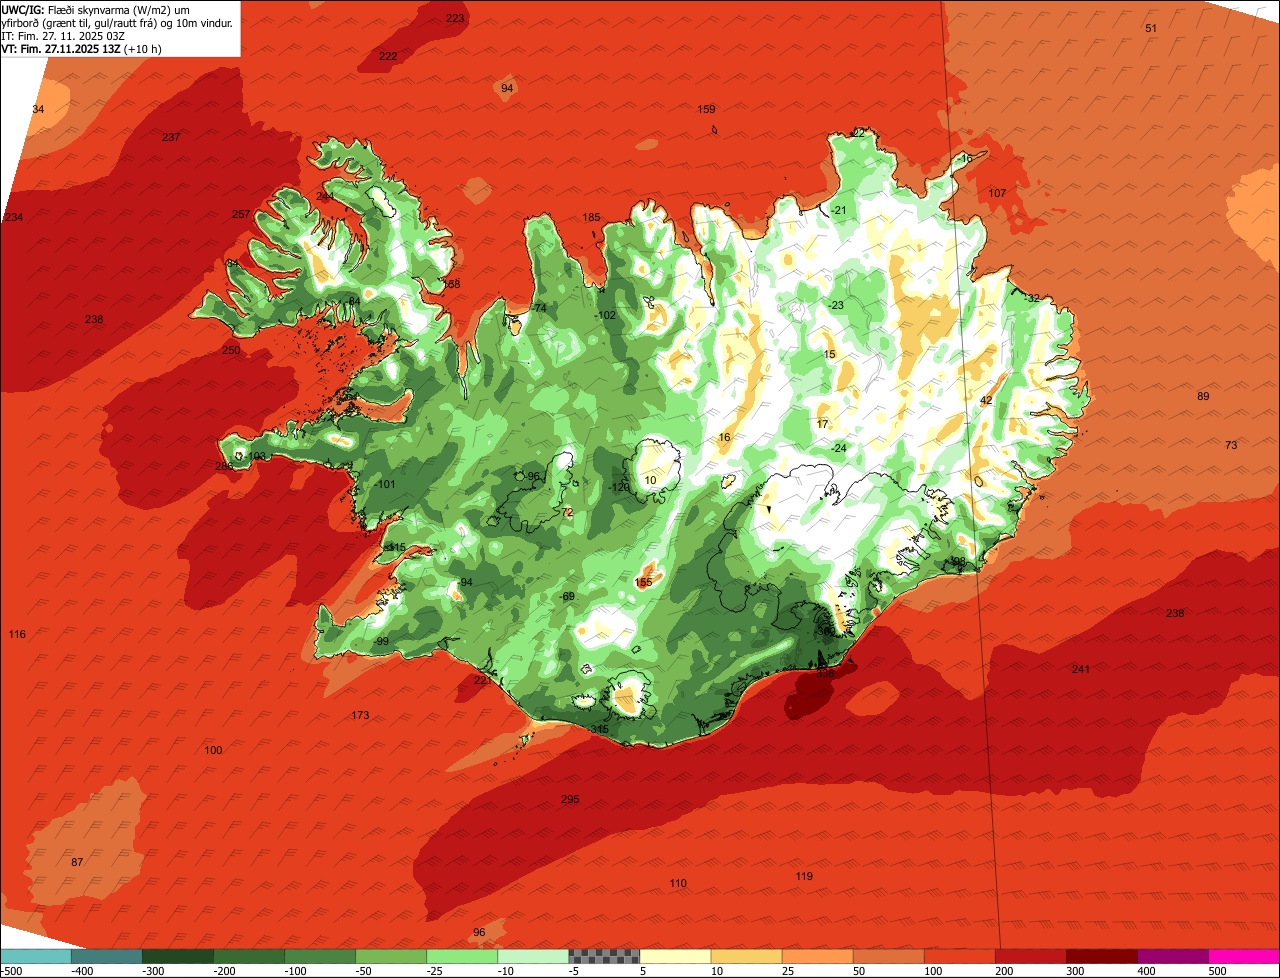Select the 69 value in south Iceland
Screen dimensions: 1280x978
568,596
